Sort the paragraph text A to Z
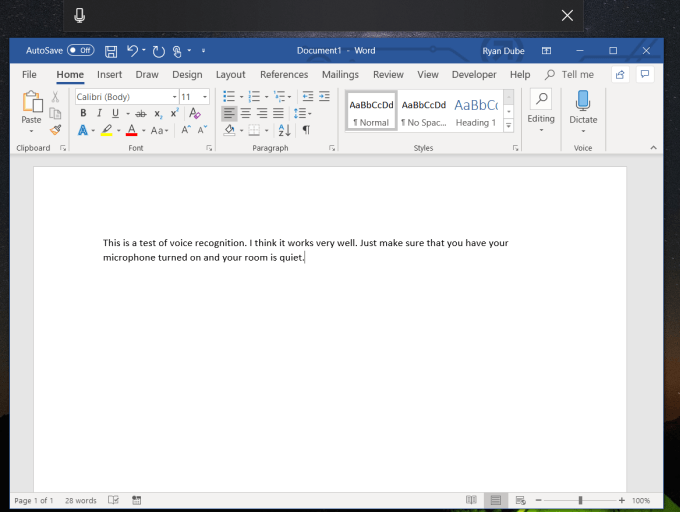 (x=284, y=130)
